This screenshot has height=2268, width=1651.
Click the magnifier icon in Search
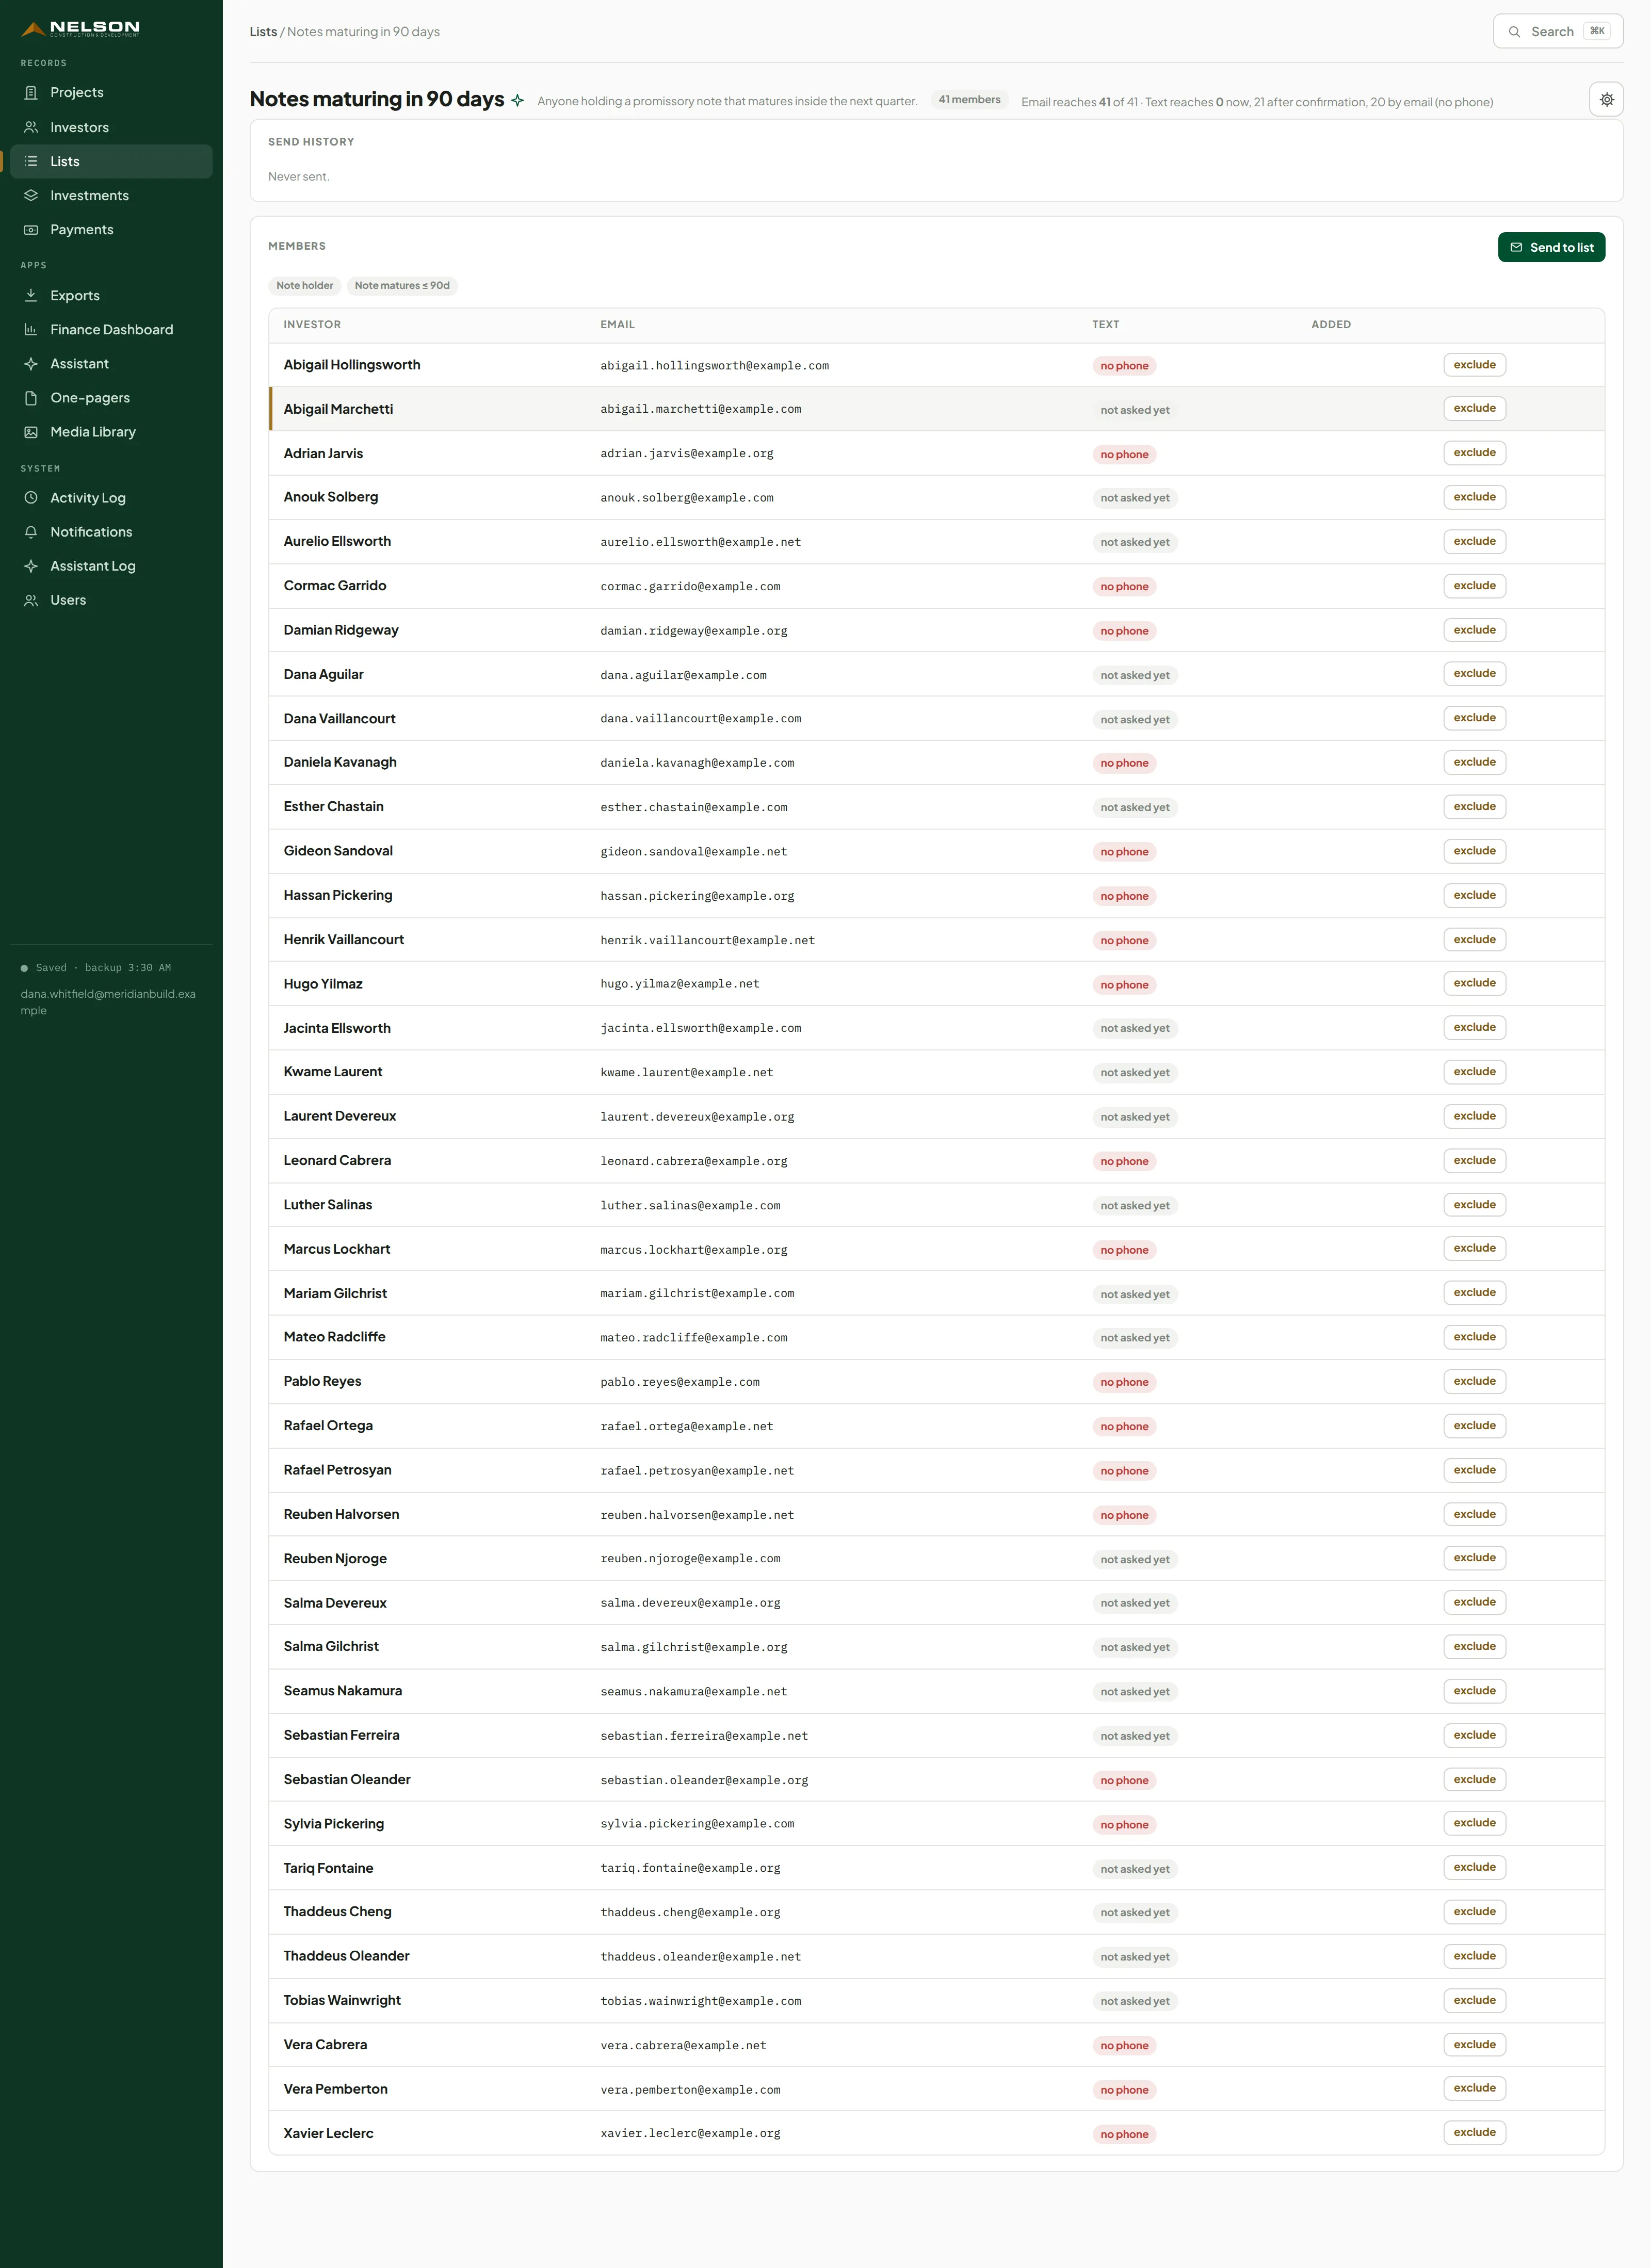point(1514,31)
